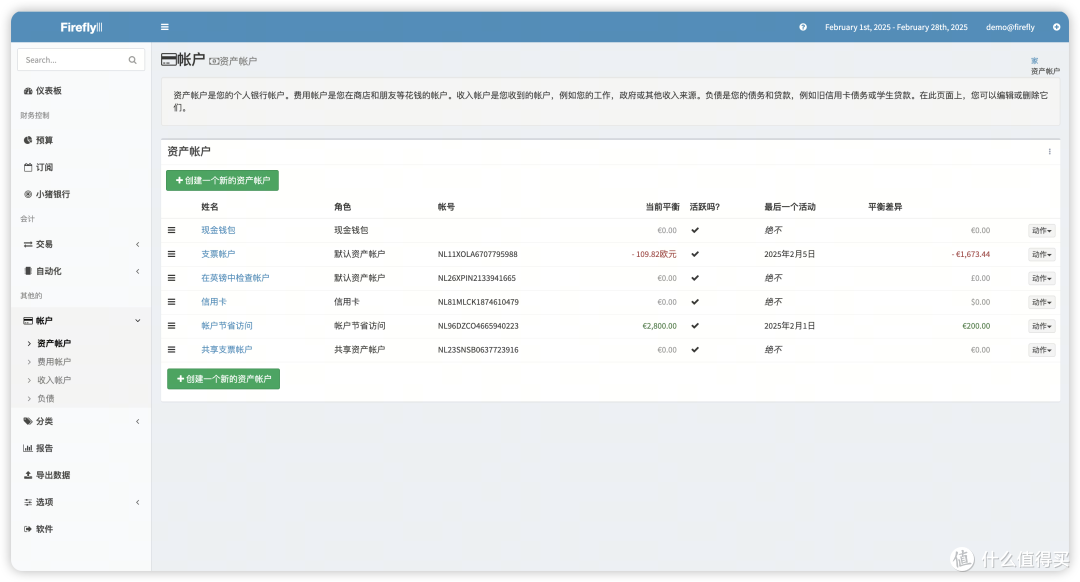Open the 导出数据 menu item
The height and width of the screenshot is (582, 1080).
52,475
